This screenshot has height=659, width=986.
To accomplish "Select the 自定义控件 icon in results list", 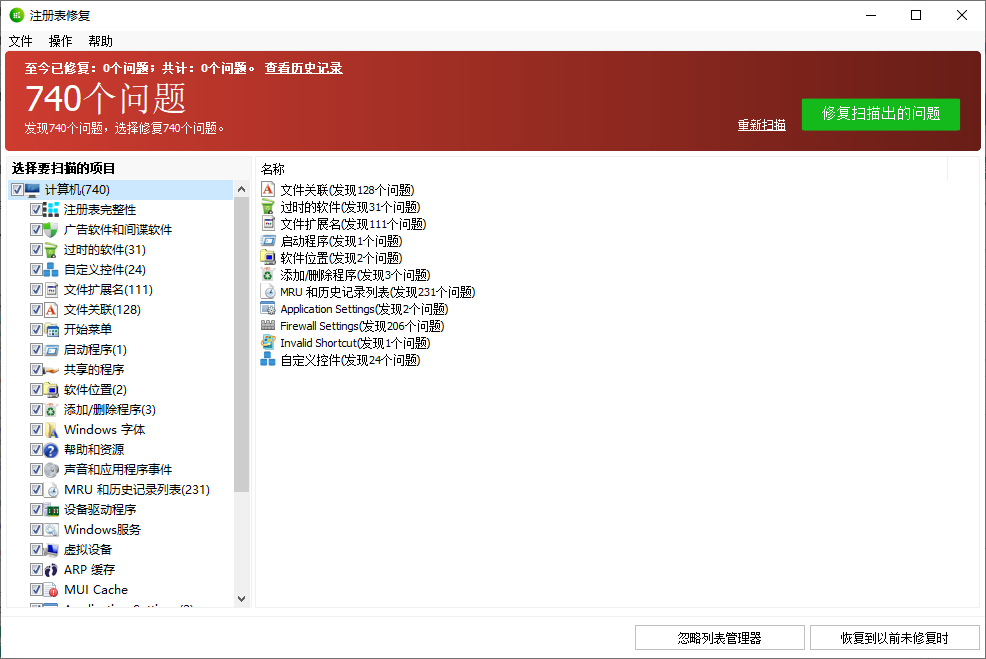I will 266,359.
